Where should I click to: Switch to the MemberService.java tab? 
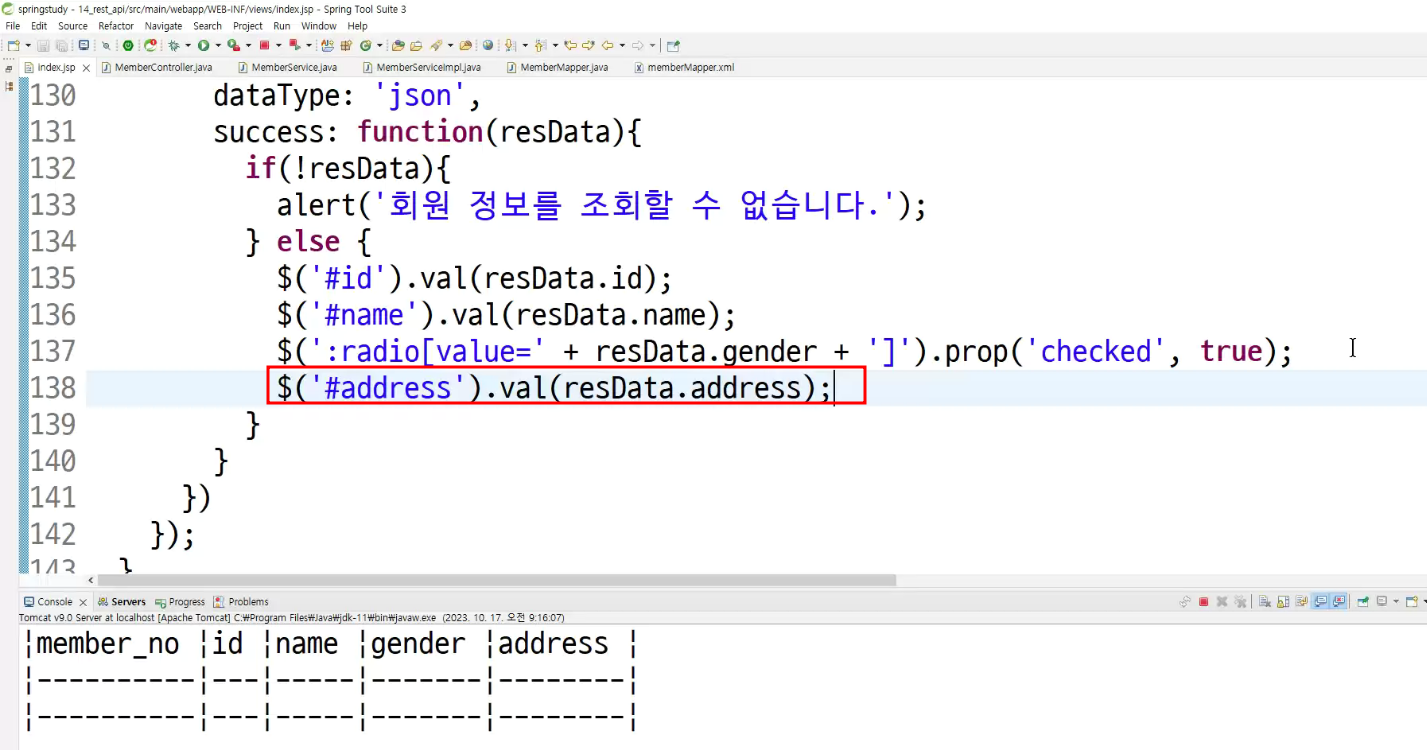(293, 67)
